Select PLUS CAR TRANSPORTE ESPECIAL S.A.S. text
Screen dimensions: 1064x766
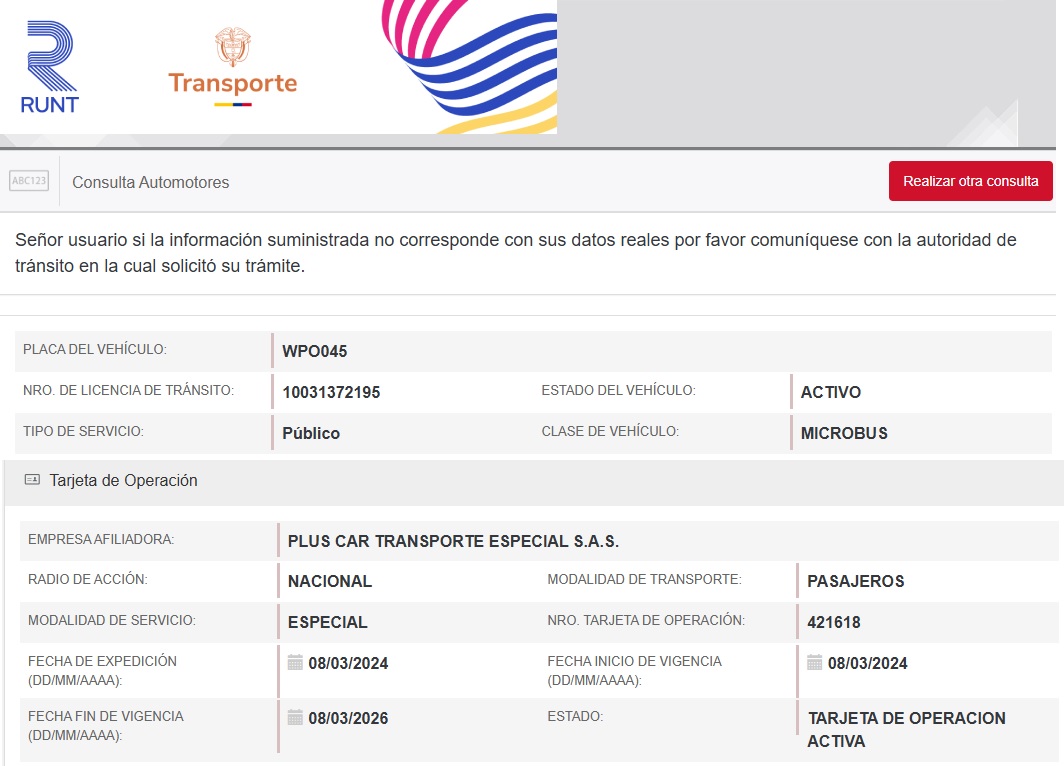pos(453,541)
